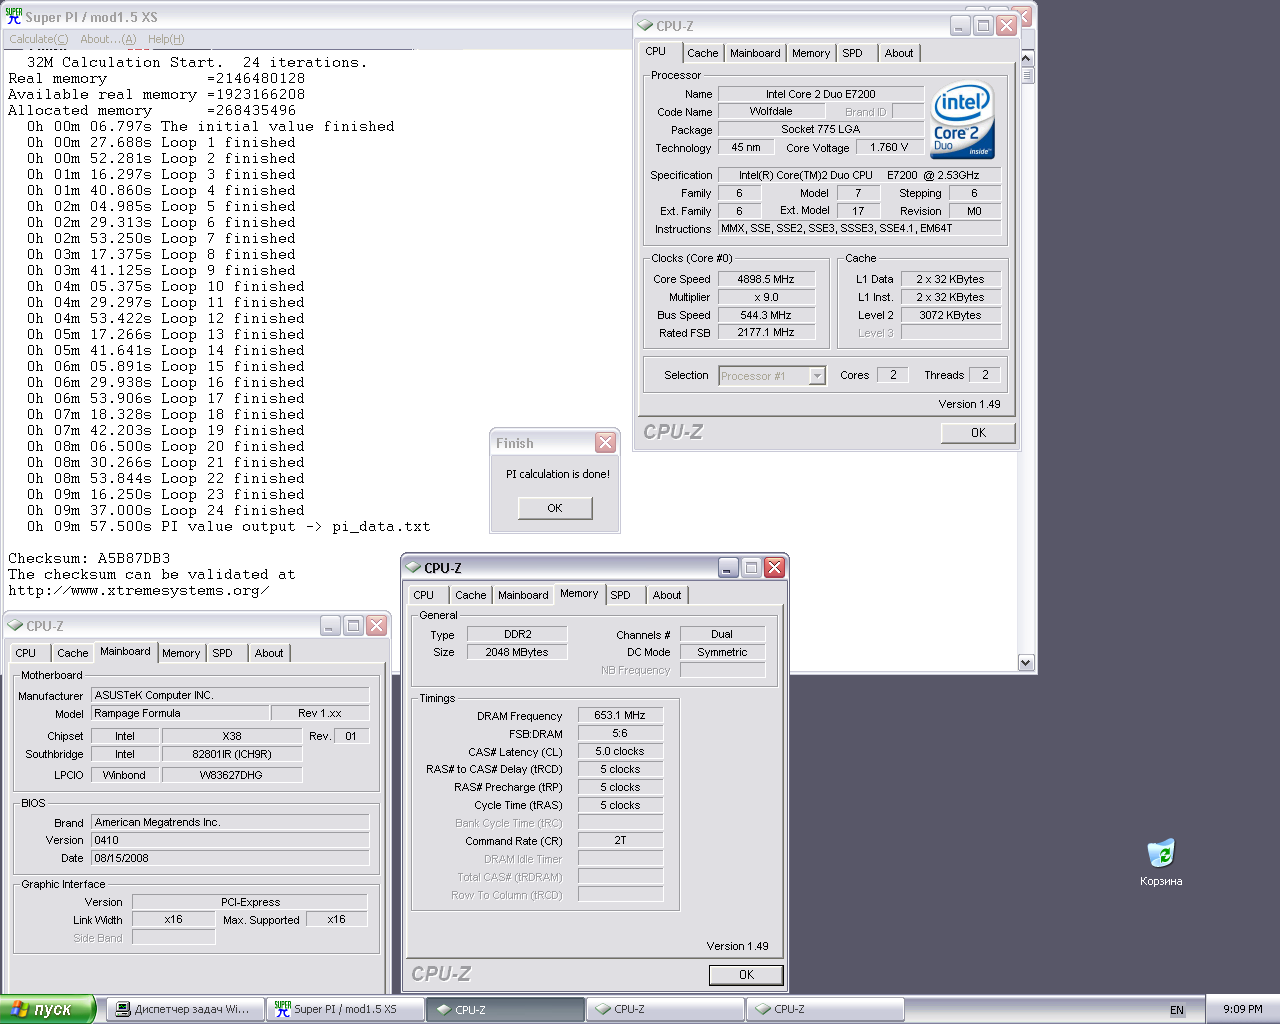Click Super PI scrollbar down arrow
This screenshot has width=1280, height=1024.
click(1025, 662)
